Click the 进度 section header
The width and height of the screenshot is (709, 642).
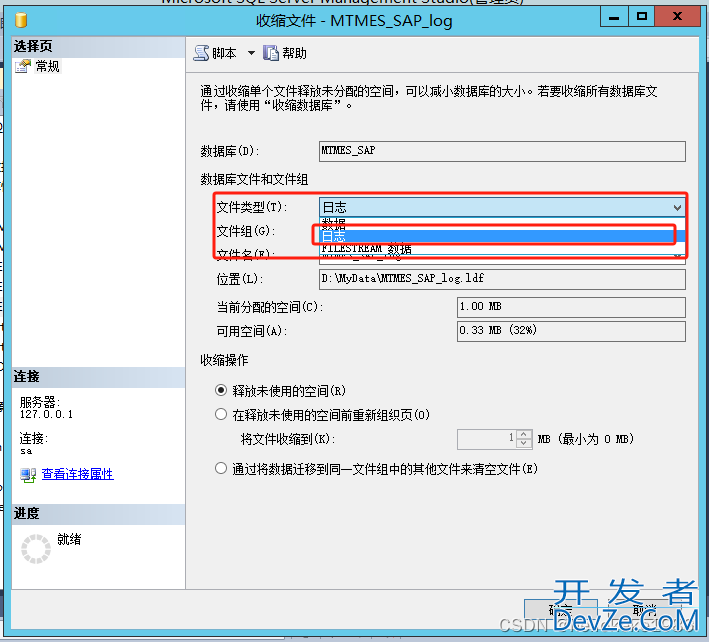click(x=98, y=514)
